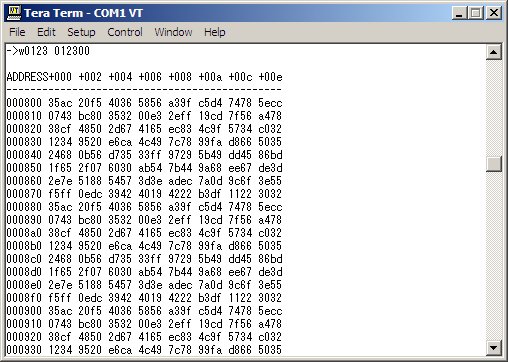
Task: Click value 4c49 in row 0008b0
Action: [150, 246]
